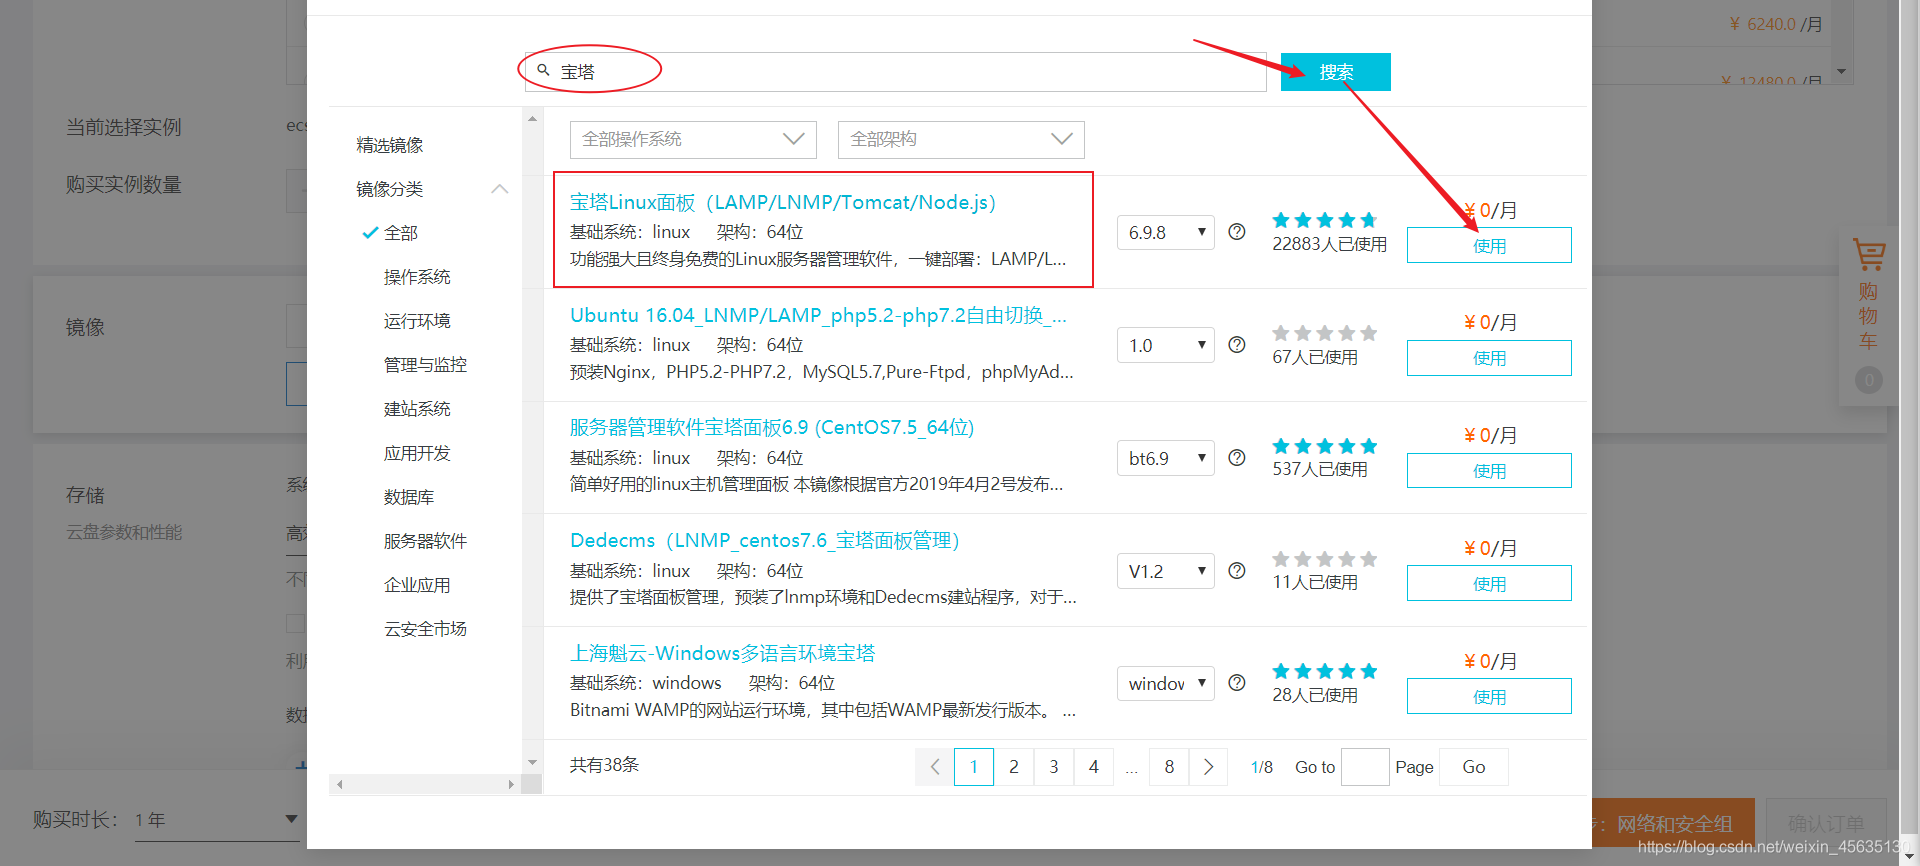Select page 1 in pagination
This screenshot has height=866, width=1920.
click(974, 767)
